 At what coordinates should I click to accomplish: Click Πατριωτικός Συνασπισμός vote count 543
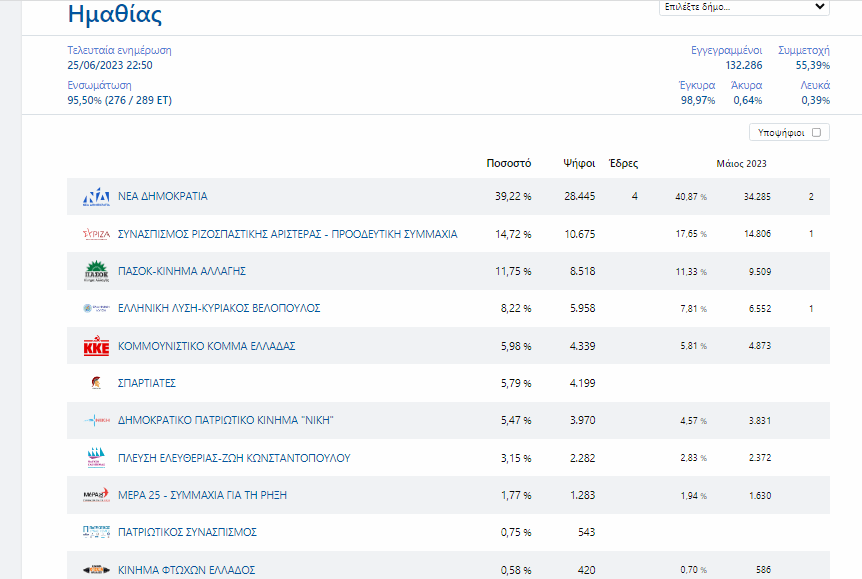[587, 532]
